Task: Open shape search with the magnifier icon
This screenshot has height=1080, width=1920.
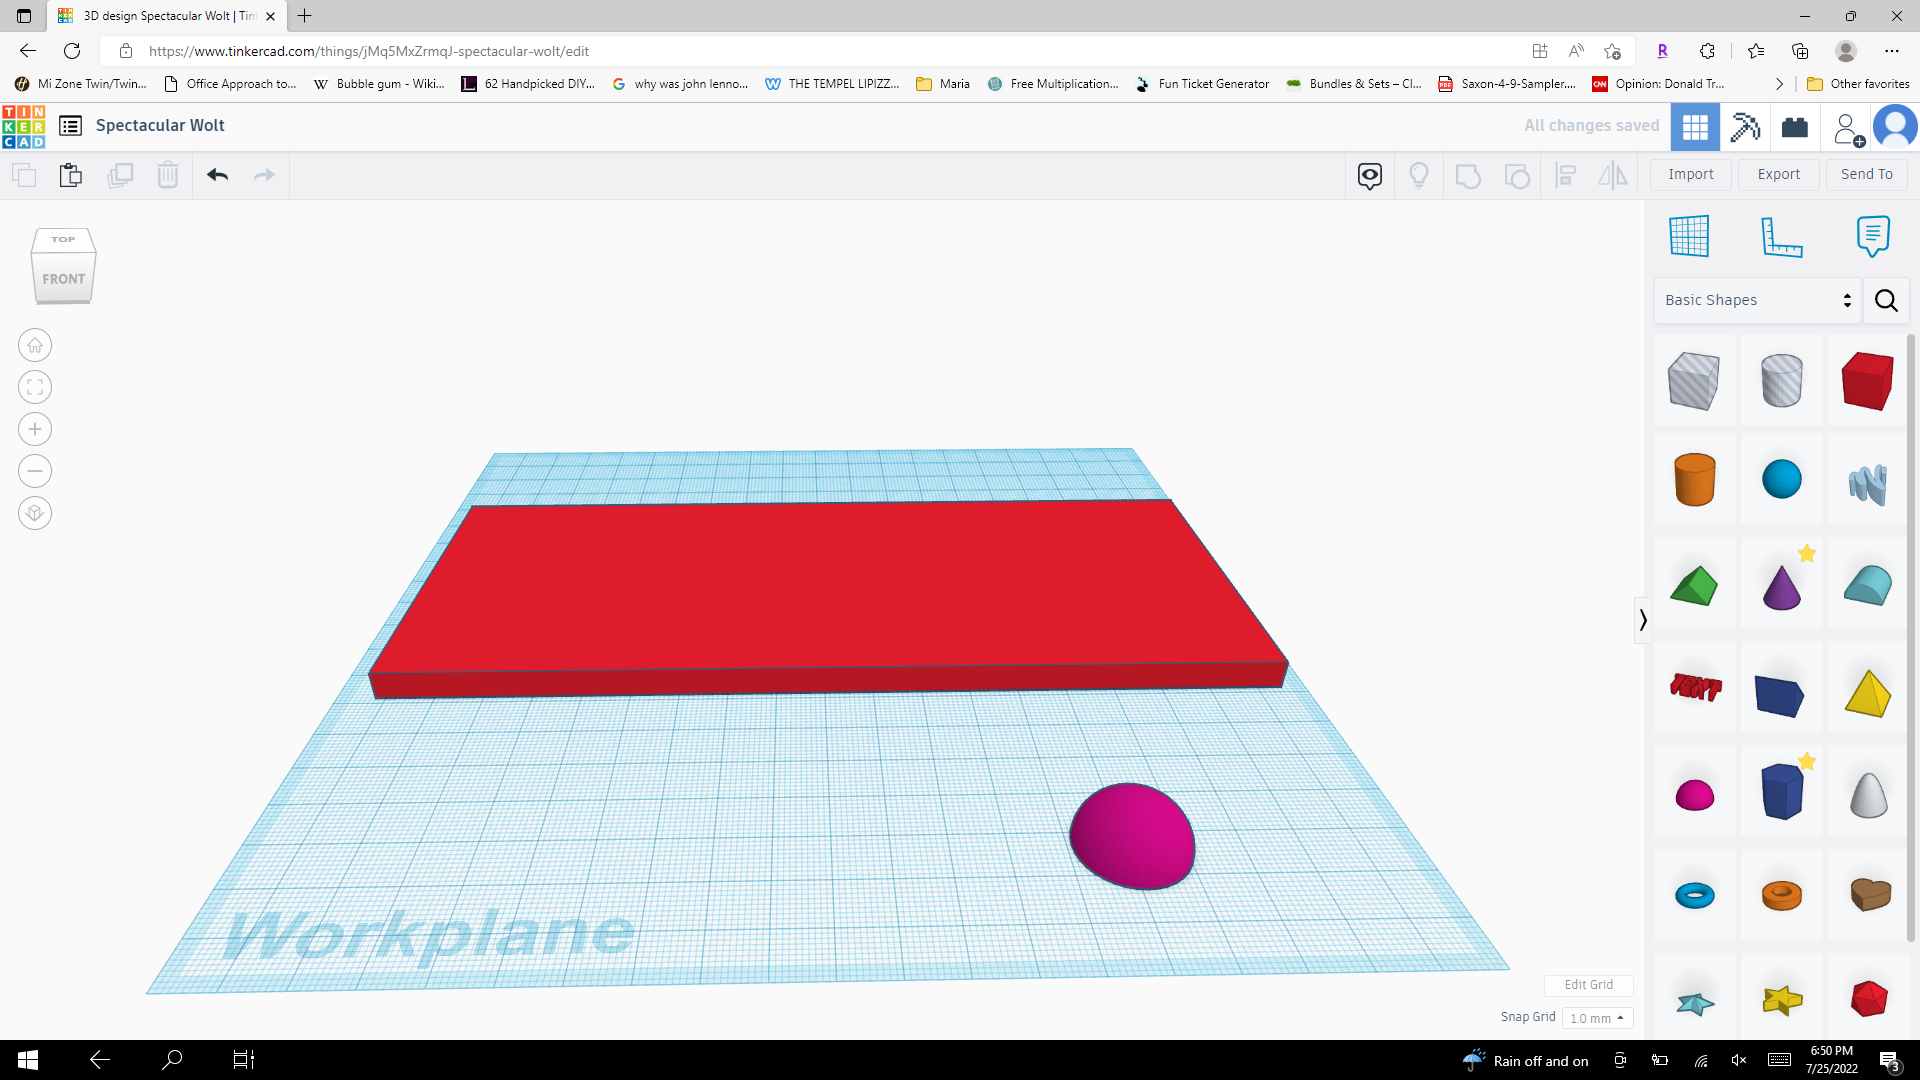Action: [x=1886, y=300]
